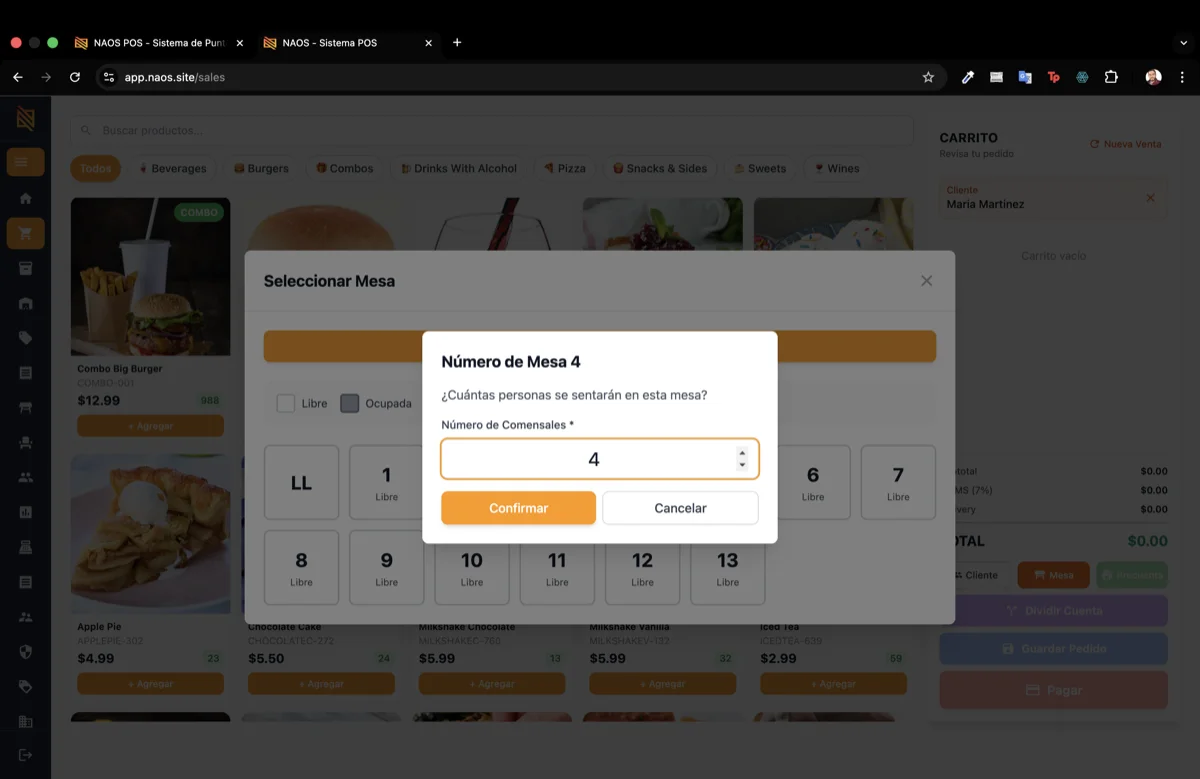Click the home icon in left sidebar
The image size is (1200, 779).
(26, 198)
